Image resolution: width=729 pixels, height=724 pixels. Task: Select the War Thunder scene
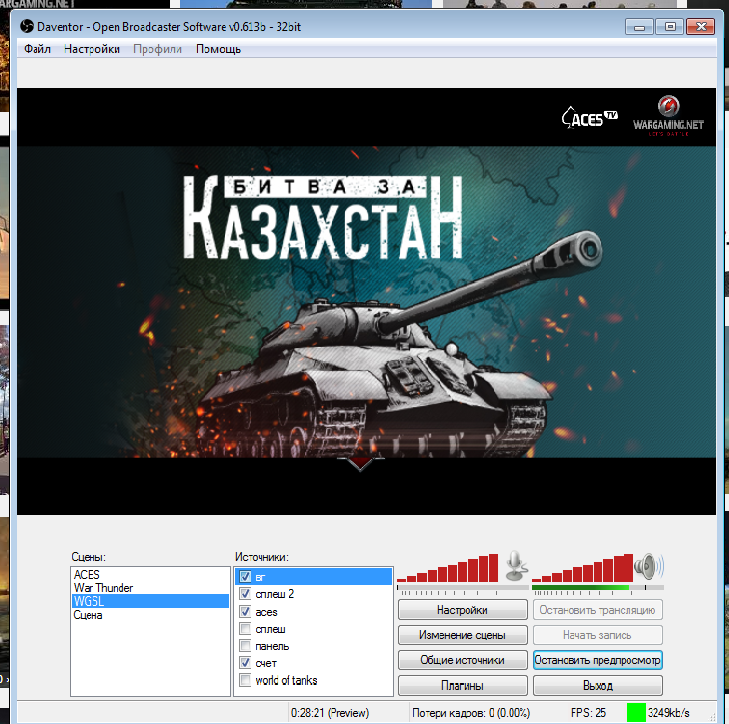click(x=150, y=588)
